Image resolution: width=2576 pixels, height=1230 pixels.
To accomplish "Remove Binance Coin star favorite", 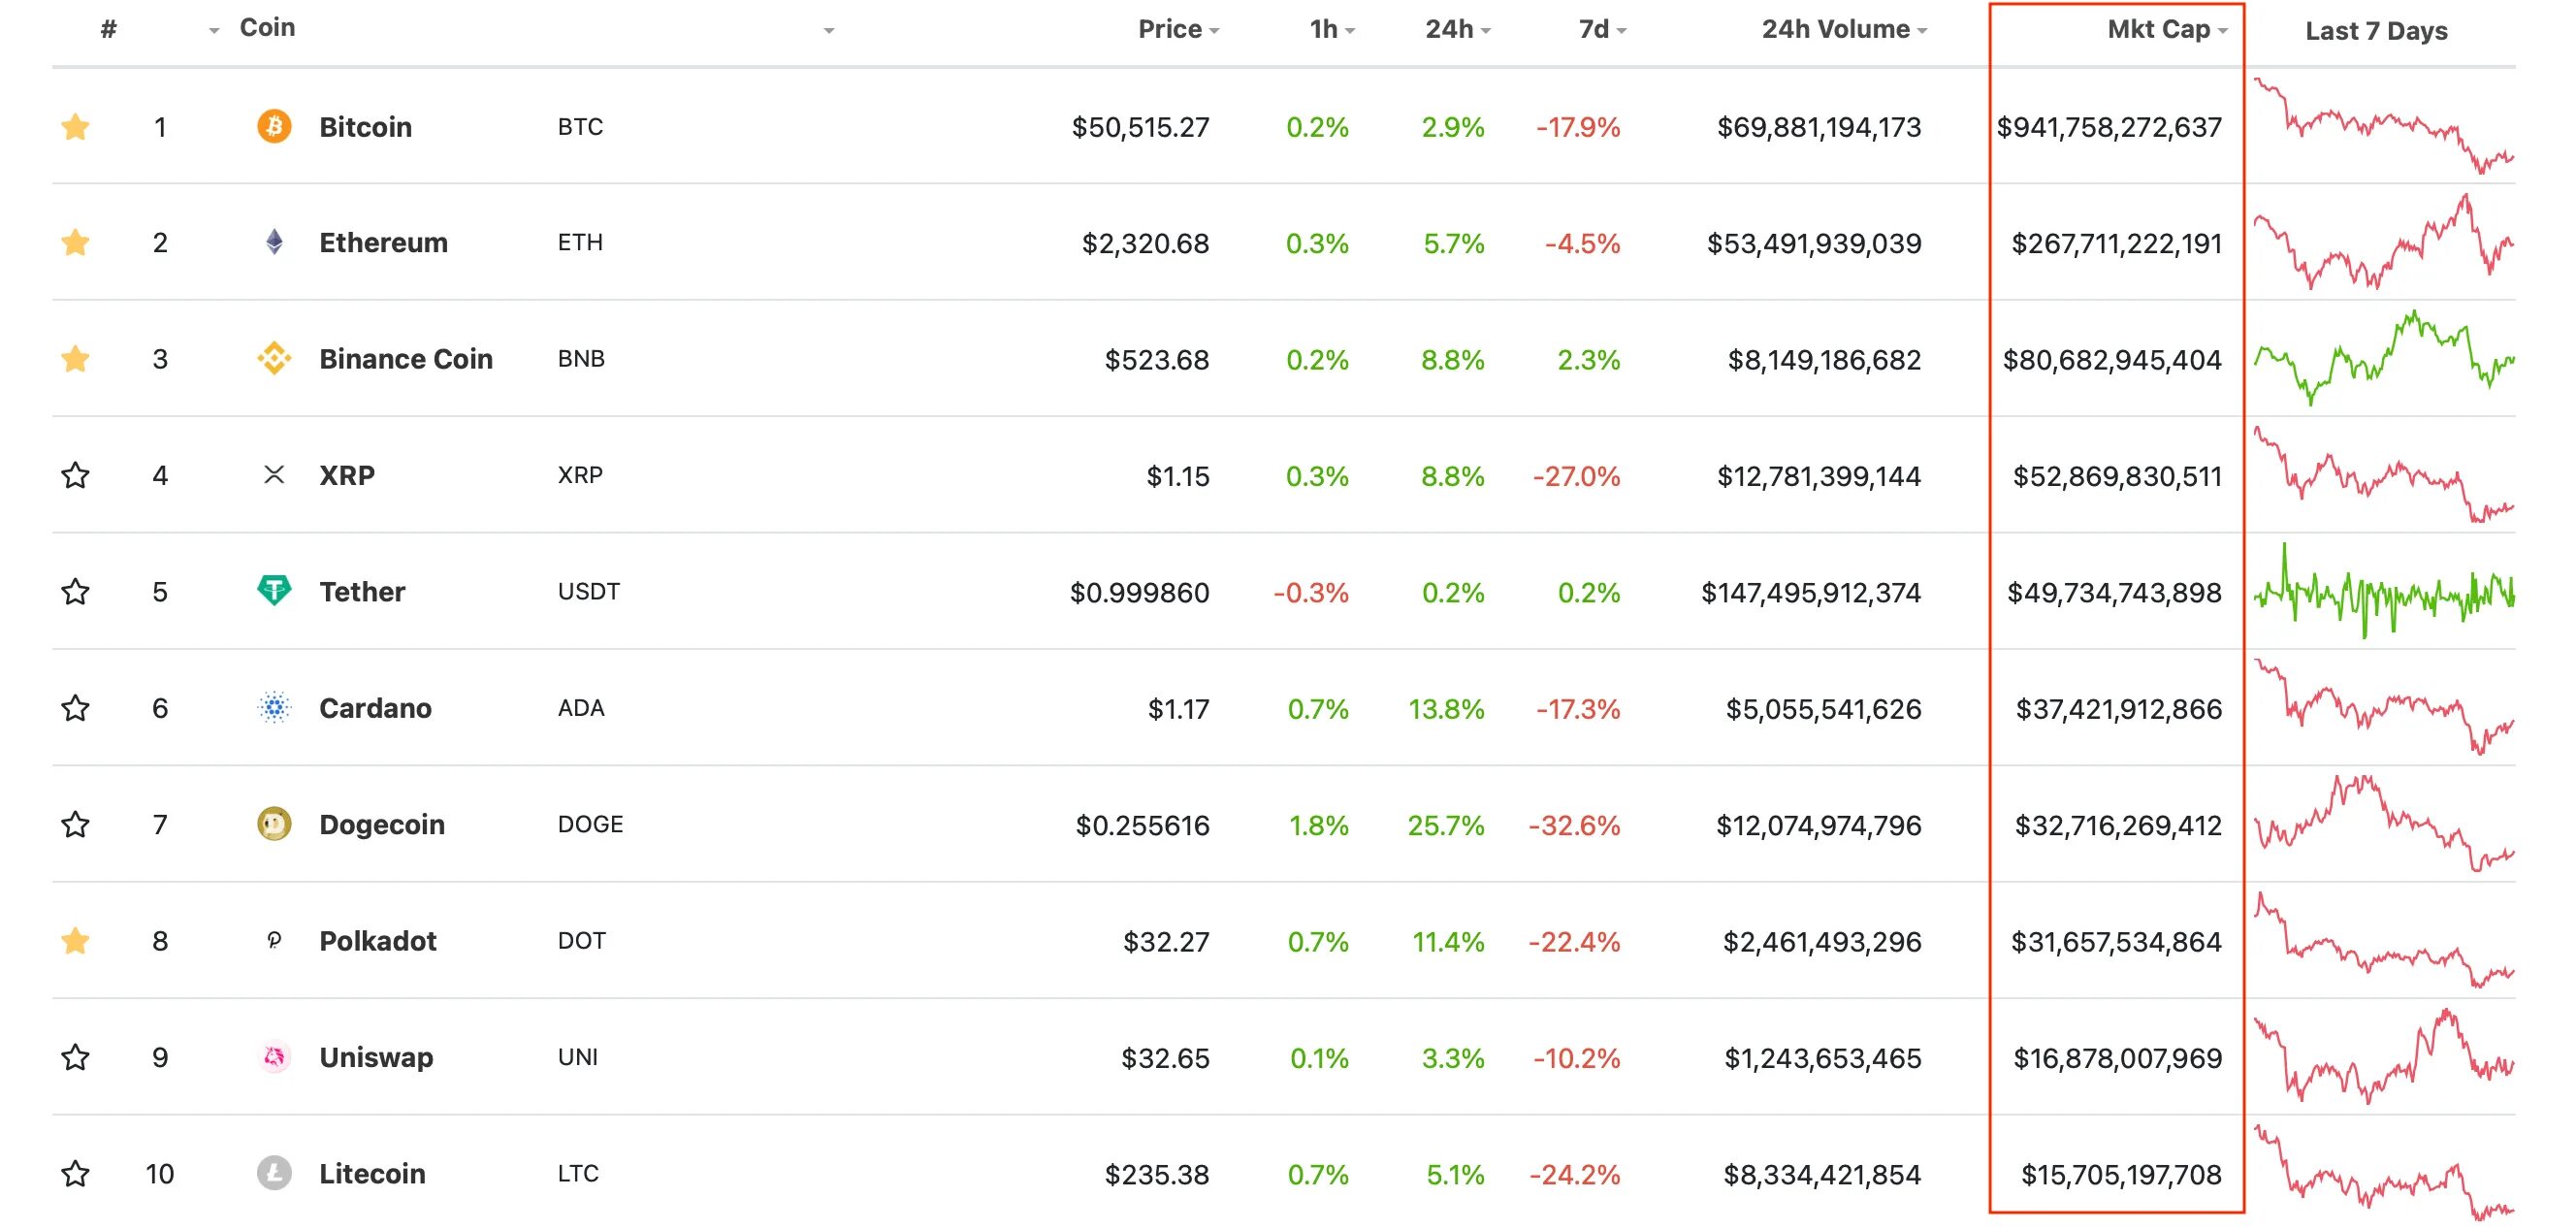I will pos(75,358).
